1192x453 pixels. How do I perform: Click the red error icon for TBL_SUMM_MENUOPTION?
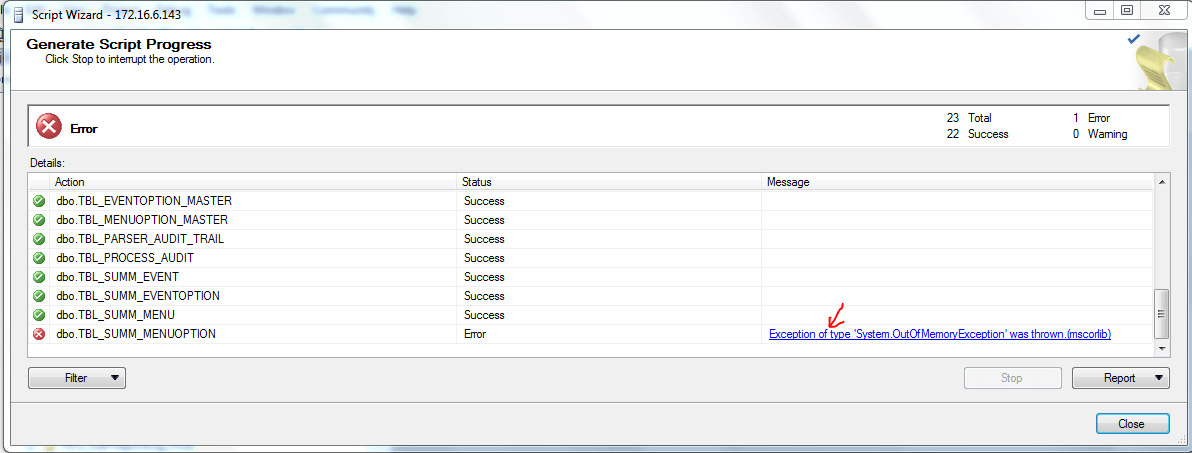coord(39,334)
